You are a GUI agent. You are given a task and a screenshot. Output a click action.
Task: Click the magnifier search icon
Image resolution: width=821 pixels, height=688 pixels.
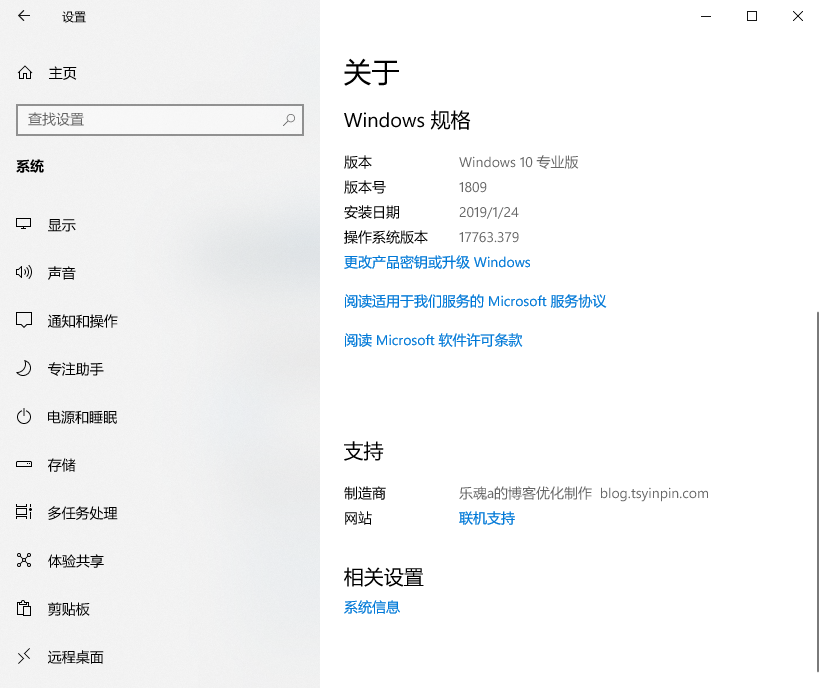[x=289, y=120]
